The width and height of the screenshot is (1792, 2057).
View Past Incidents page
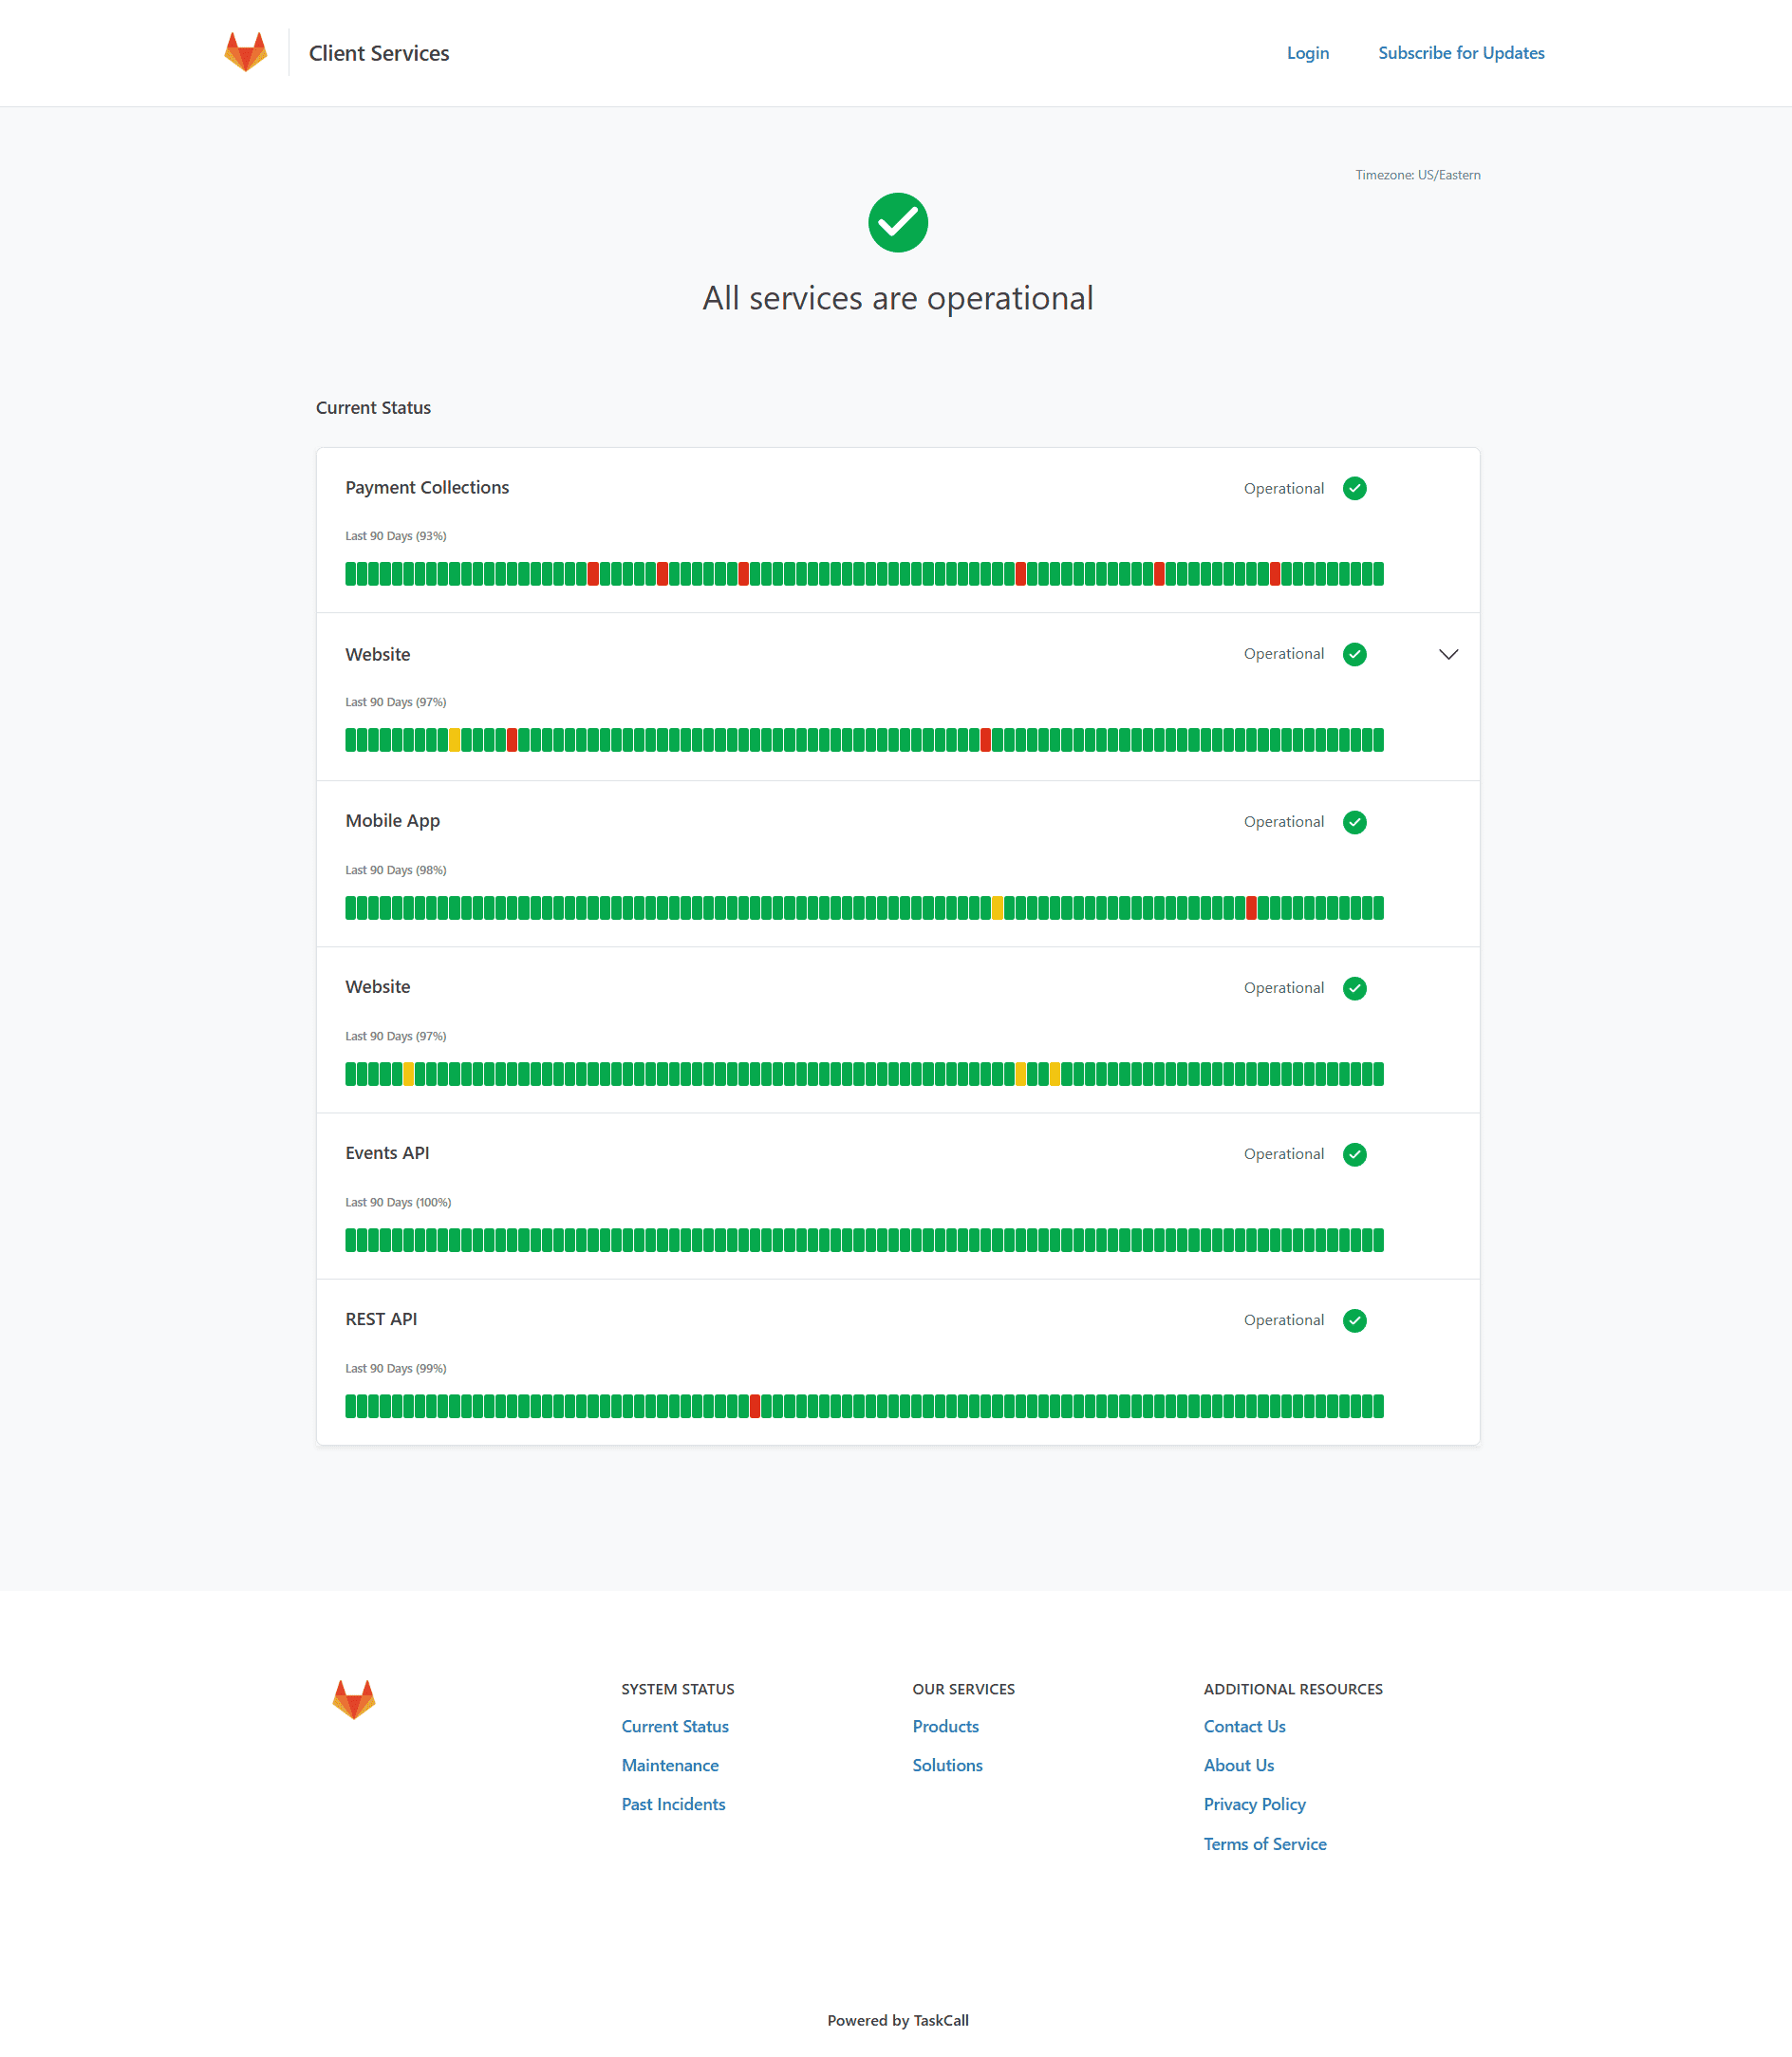673,1804
